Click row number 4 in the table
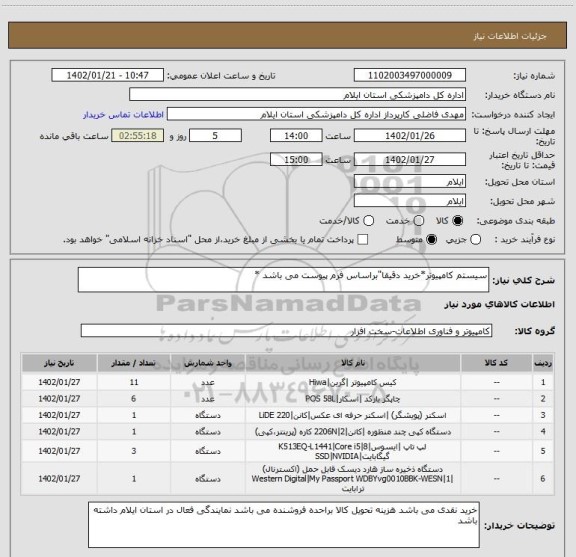The image size is (576, 557). (543, 432)
